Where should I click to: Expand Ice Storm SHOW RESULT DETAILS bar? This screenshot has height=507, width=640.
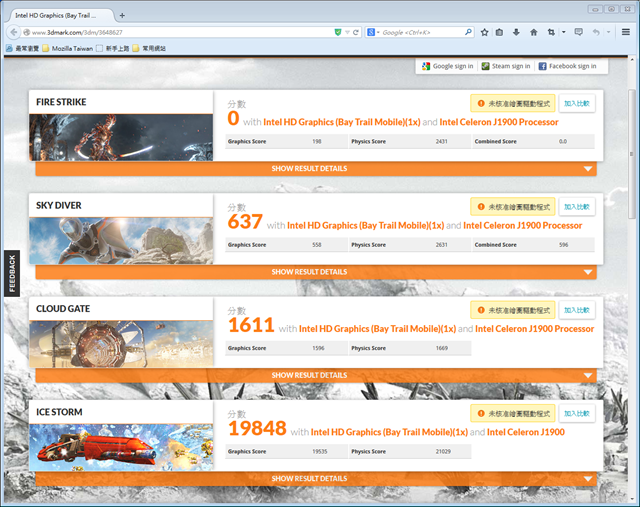(x=316, y=478)
